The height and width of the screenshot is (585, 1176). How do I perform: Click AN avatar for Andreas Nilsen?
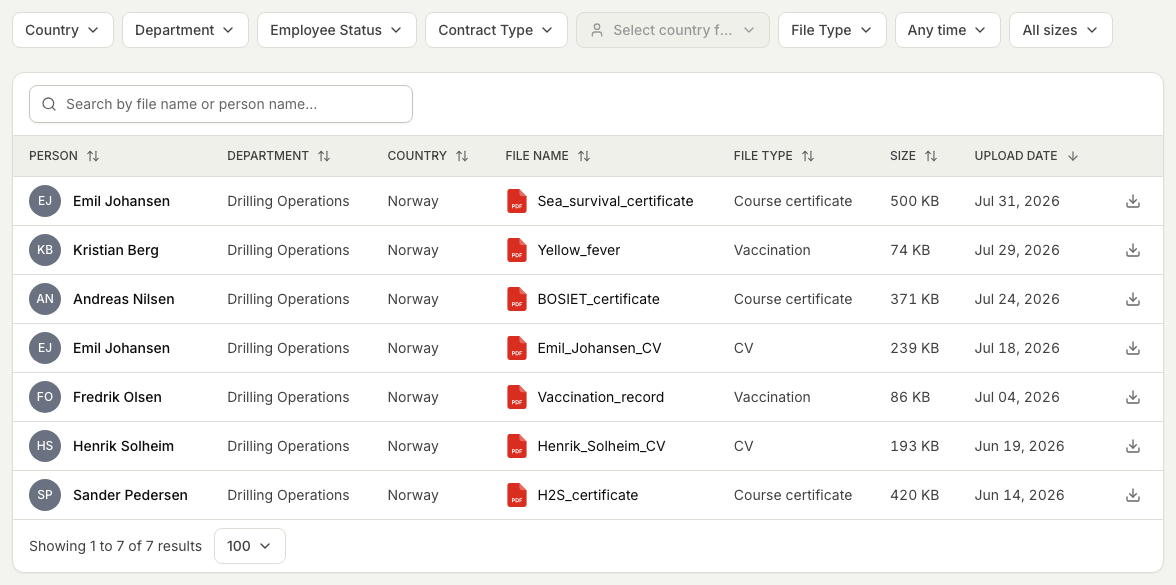coord(45,299)
